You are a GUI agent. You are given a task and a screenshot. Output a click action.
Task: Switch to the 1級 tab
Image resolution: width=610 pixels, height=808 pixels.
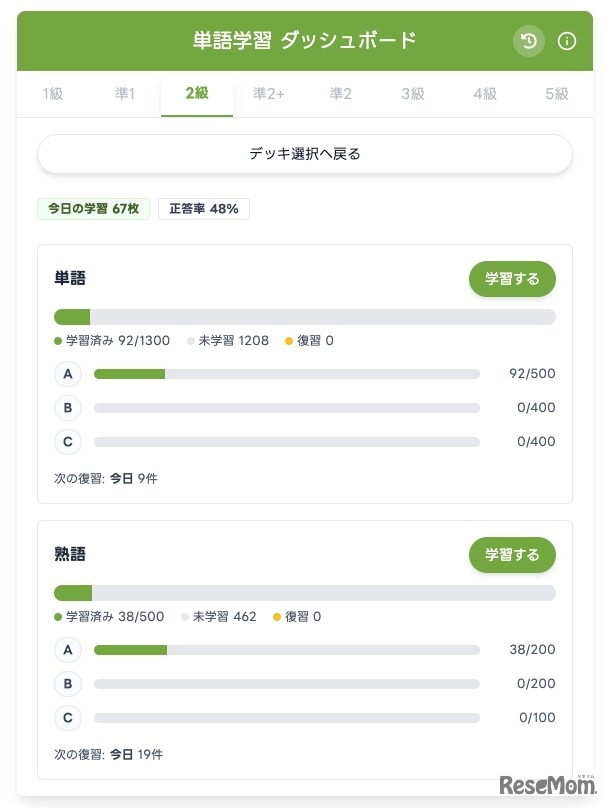pyautogui.click(x=53, y=94)
